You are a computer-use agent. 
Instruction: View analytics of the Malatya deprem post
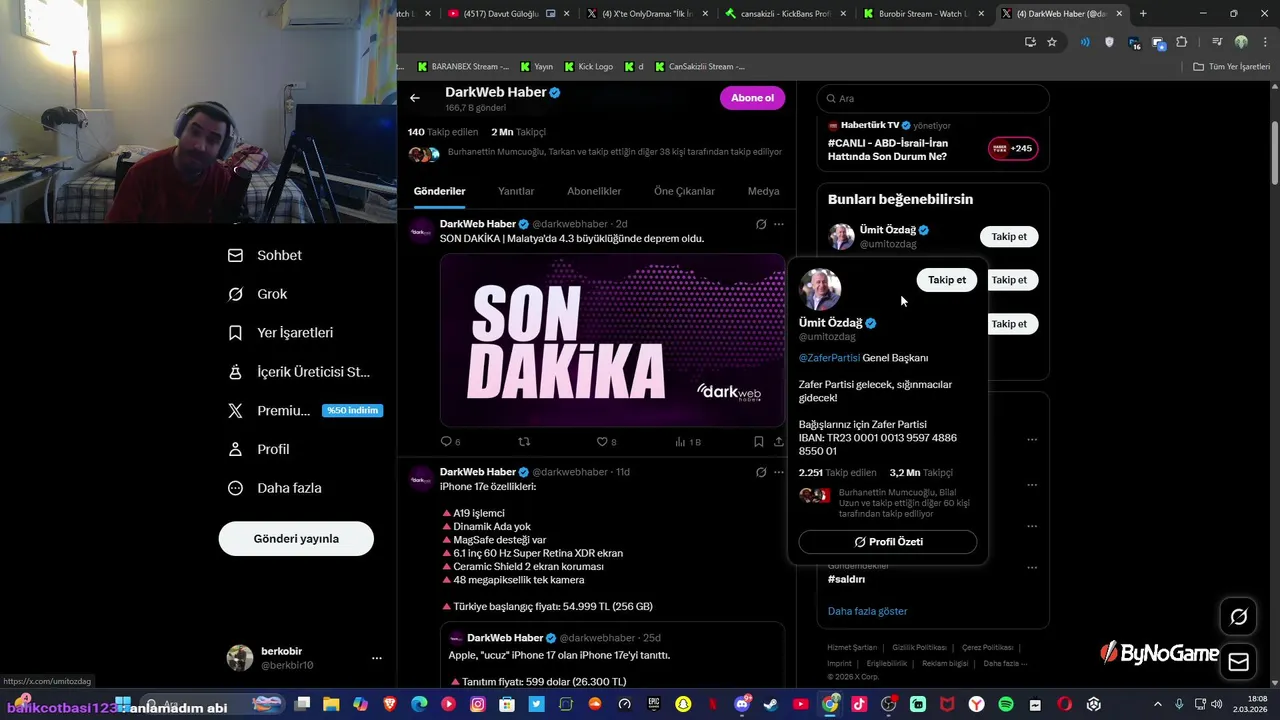pyautogui.click(x=688, y=442)
